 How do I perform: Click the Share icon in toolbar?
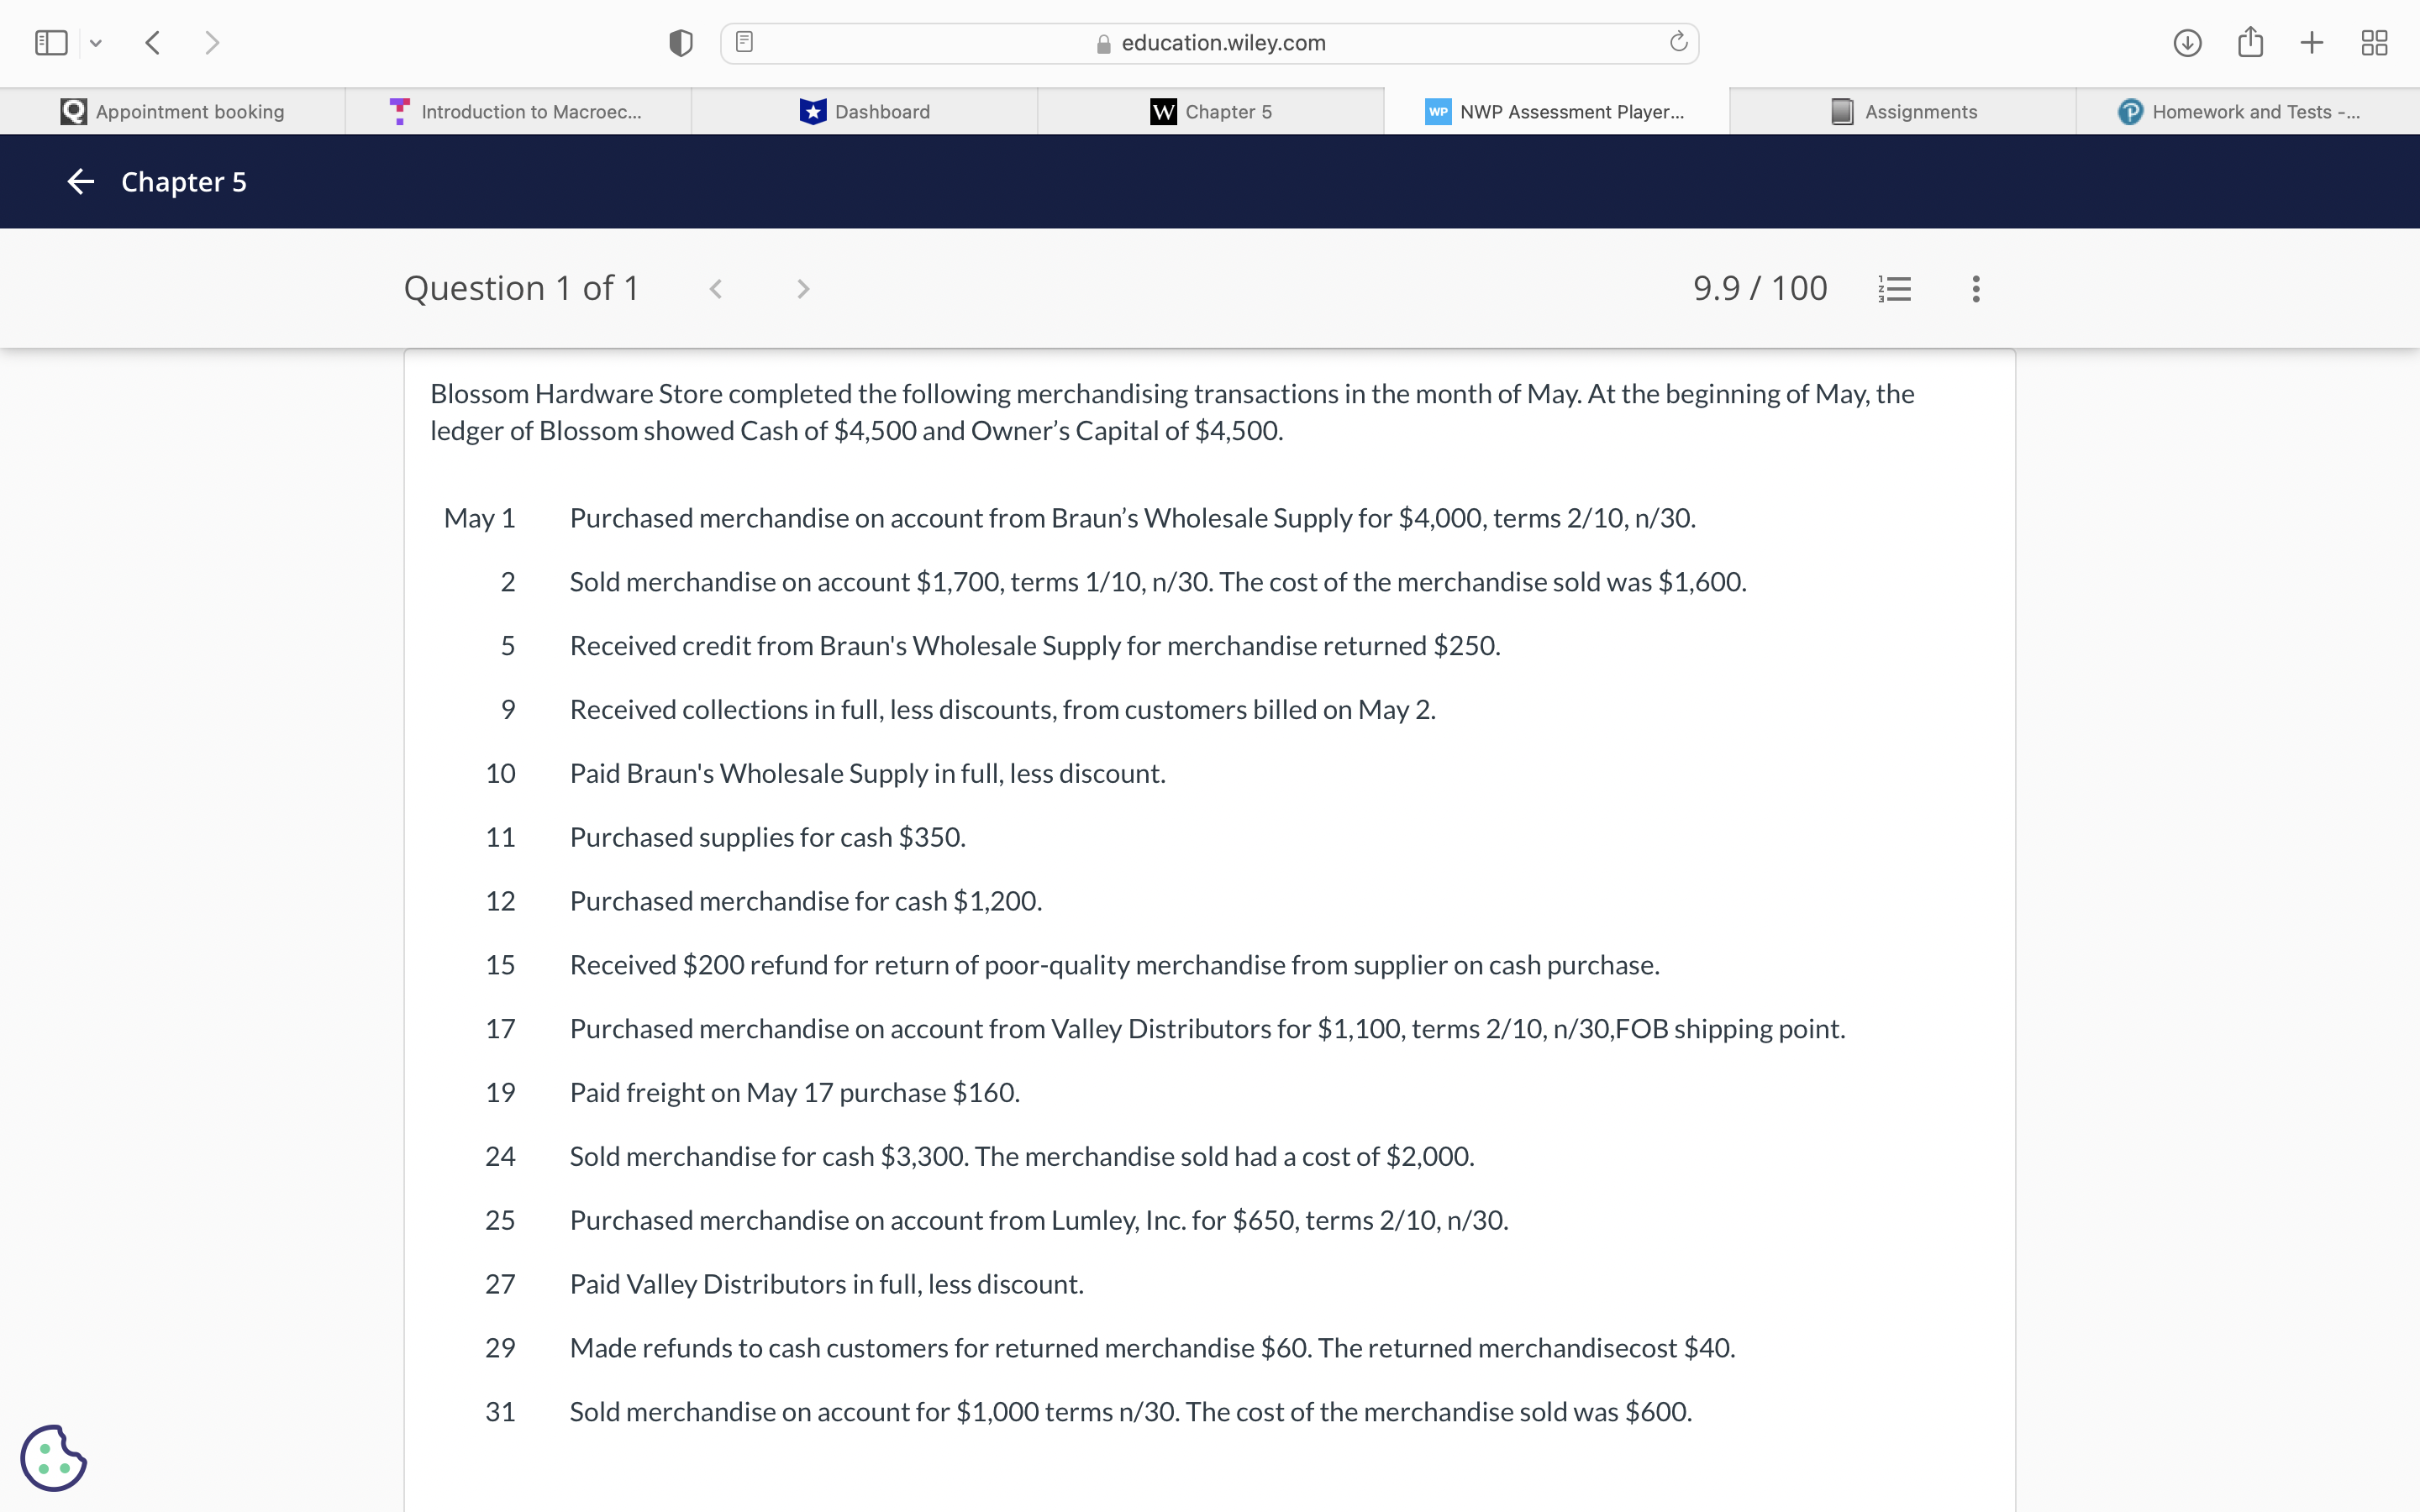[2250, 43]
